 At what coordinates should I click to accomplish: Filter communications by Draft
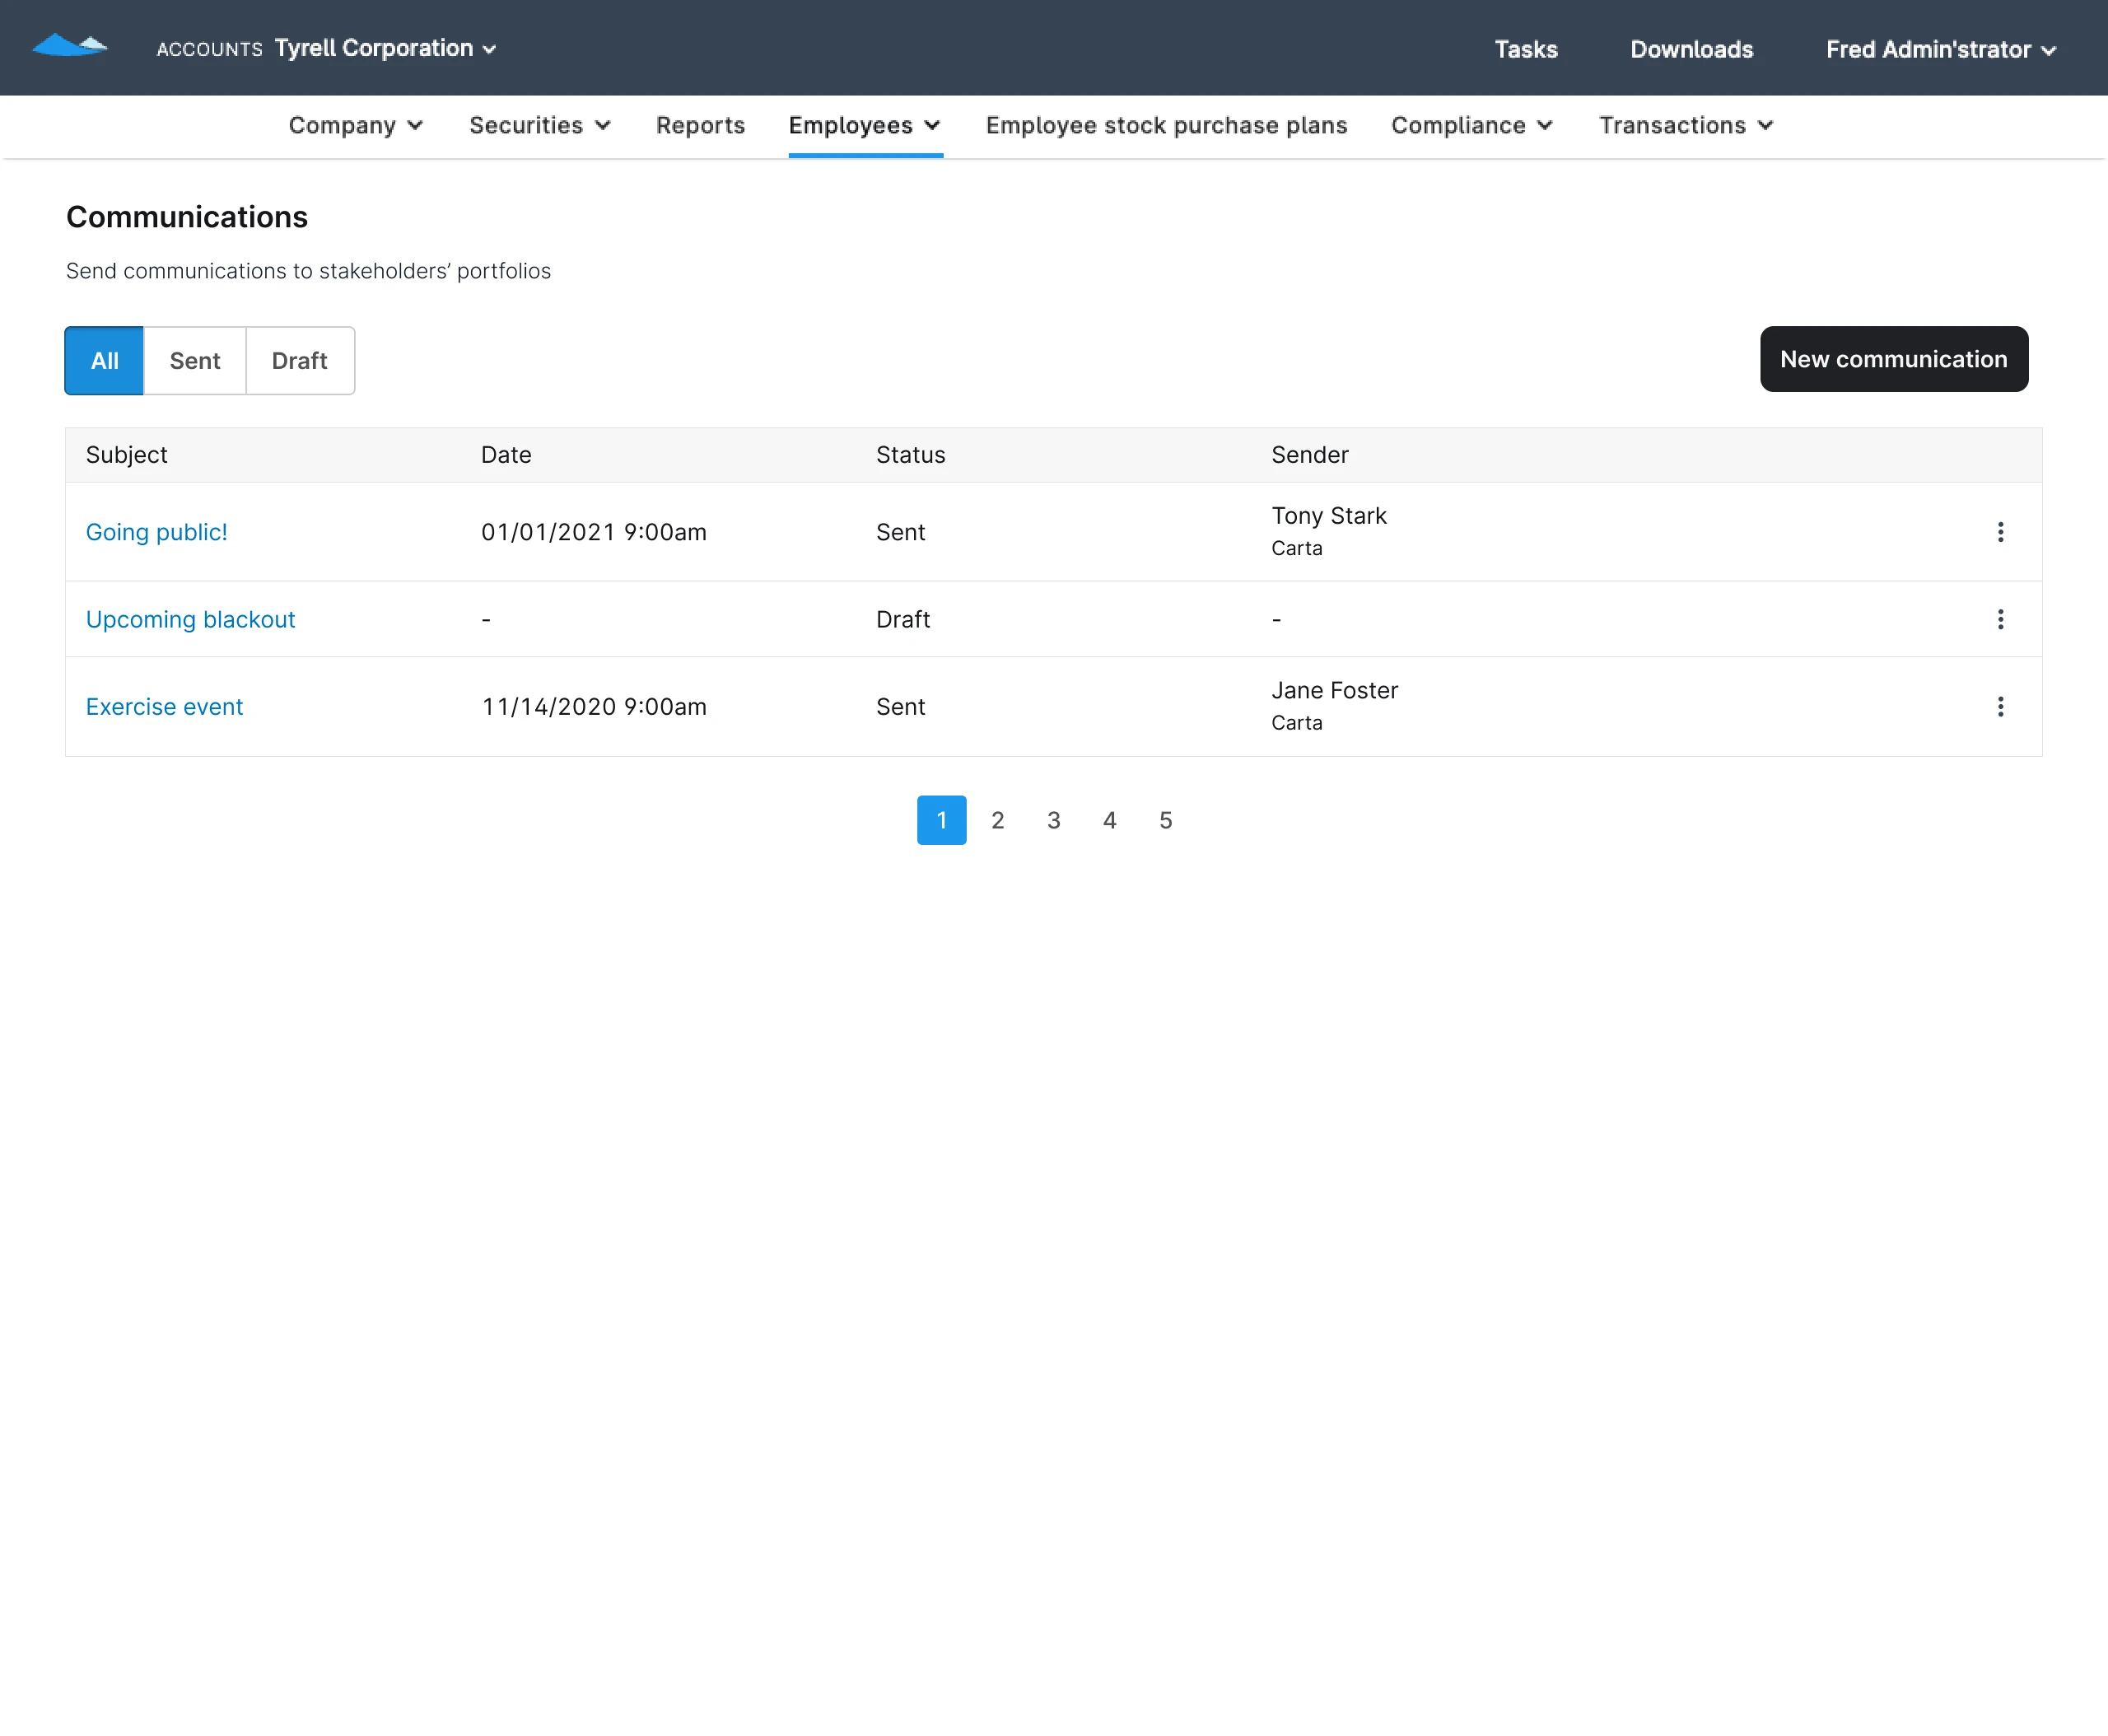[300, 360]
